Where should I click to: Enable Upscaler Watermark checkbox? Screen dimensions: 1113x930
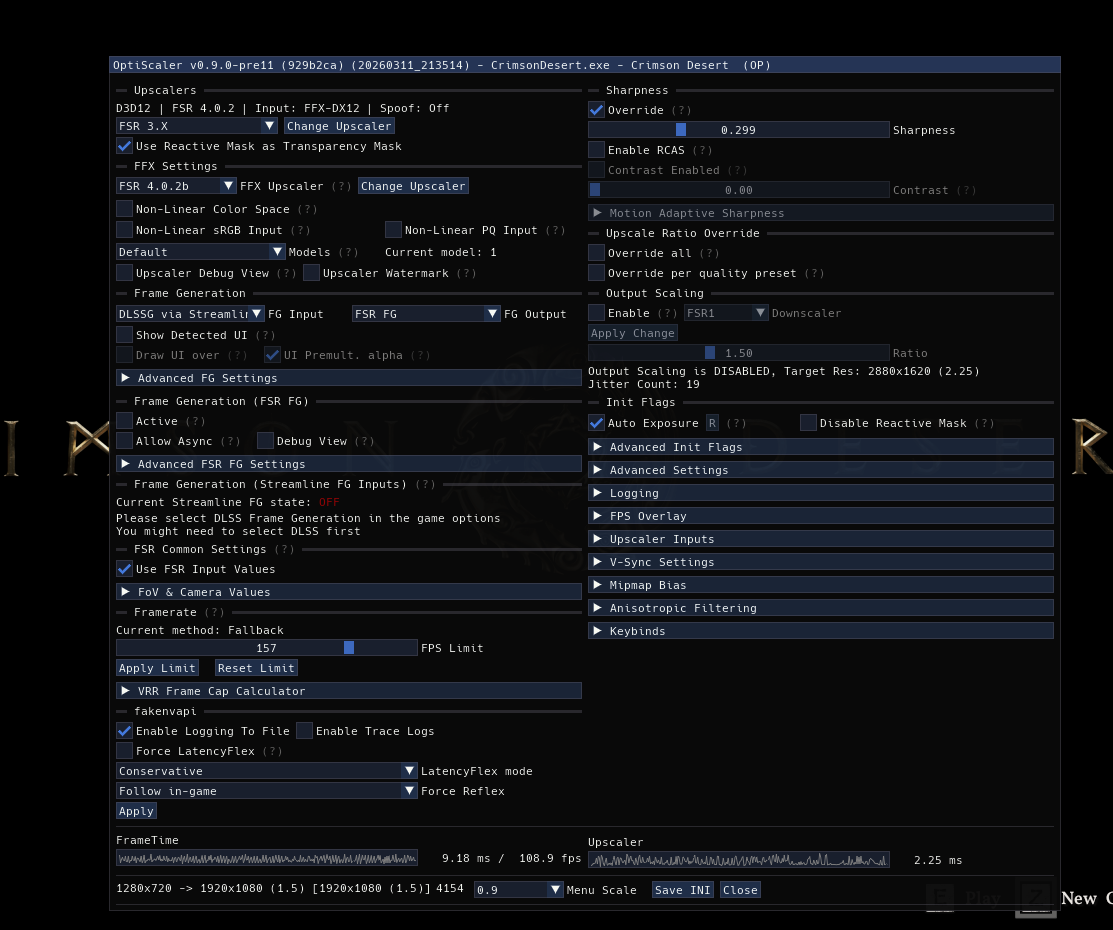[x=311, y=273]
